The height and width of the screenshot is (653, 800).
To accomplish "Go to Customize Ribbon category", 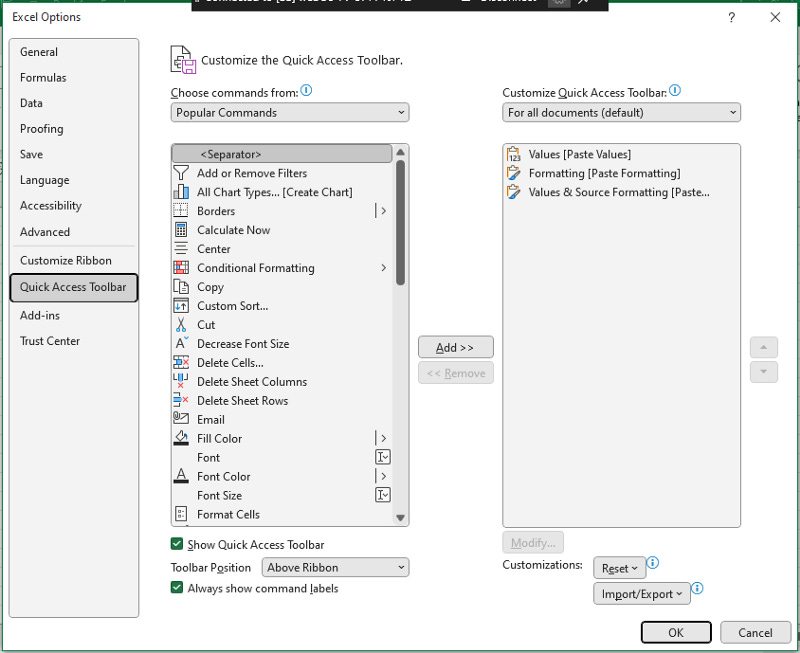I will click(73, 260).
